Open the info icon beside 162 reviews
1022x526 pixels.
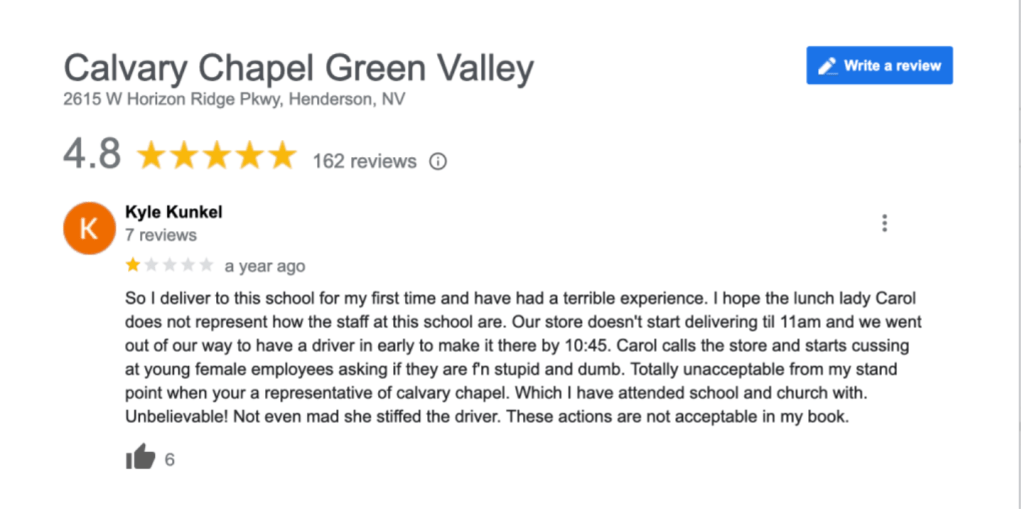pyautogui.click(x=437, y=161)
